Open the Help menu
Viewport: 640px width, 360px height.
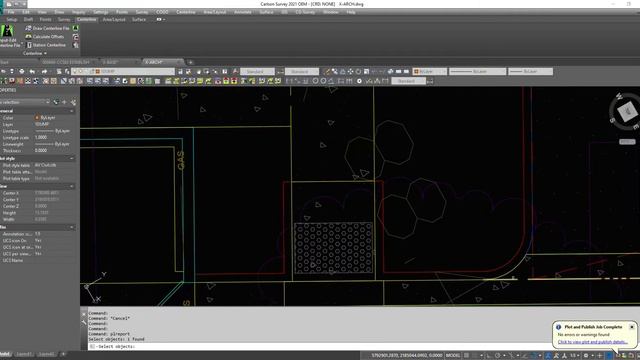click(x=351, y=12)
